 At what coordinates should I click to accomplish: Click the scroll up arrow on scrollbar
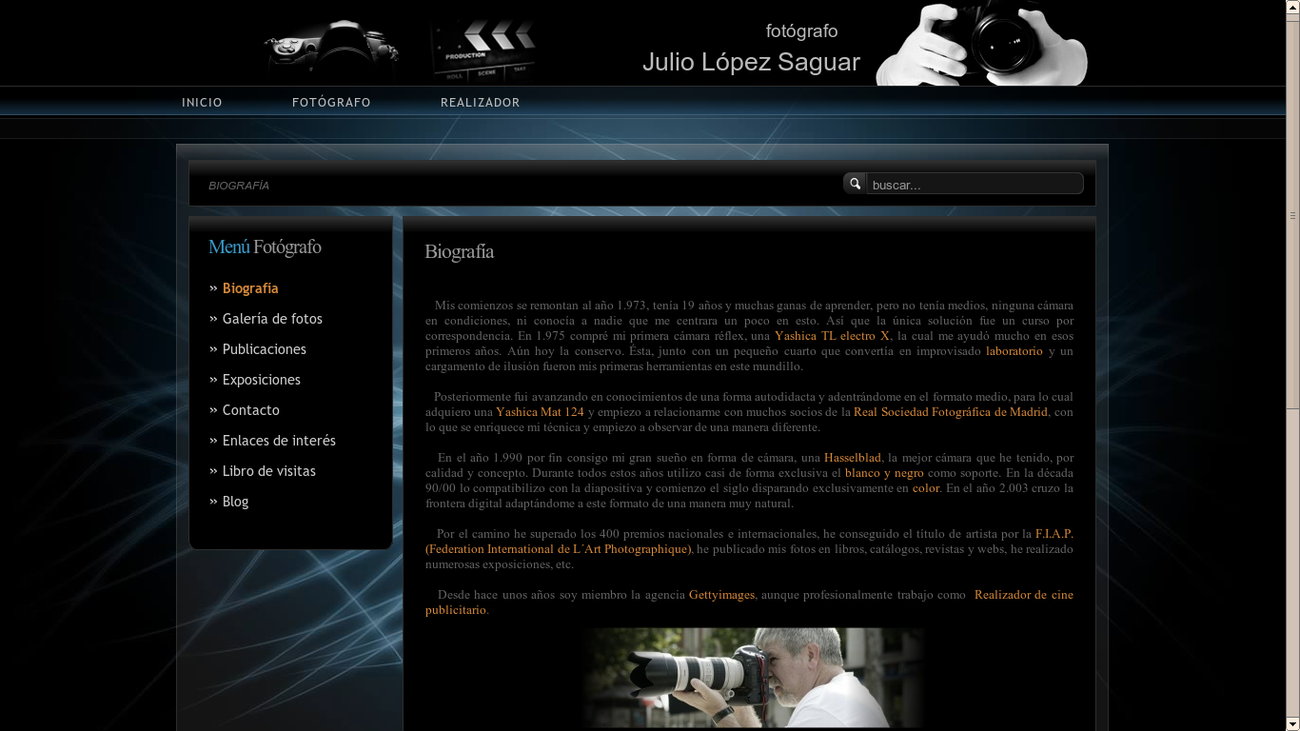pyautogui.click(x=1292, y=7)
